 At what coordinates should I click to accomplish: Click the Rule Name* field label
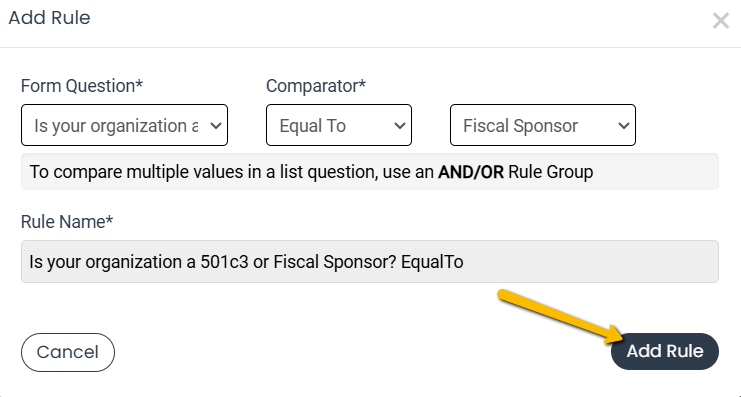click(67, 222)
